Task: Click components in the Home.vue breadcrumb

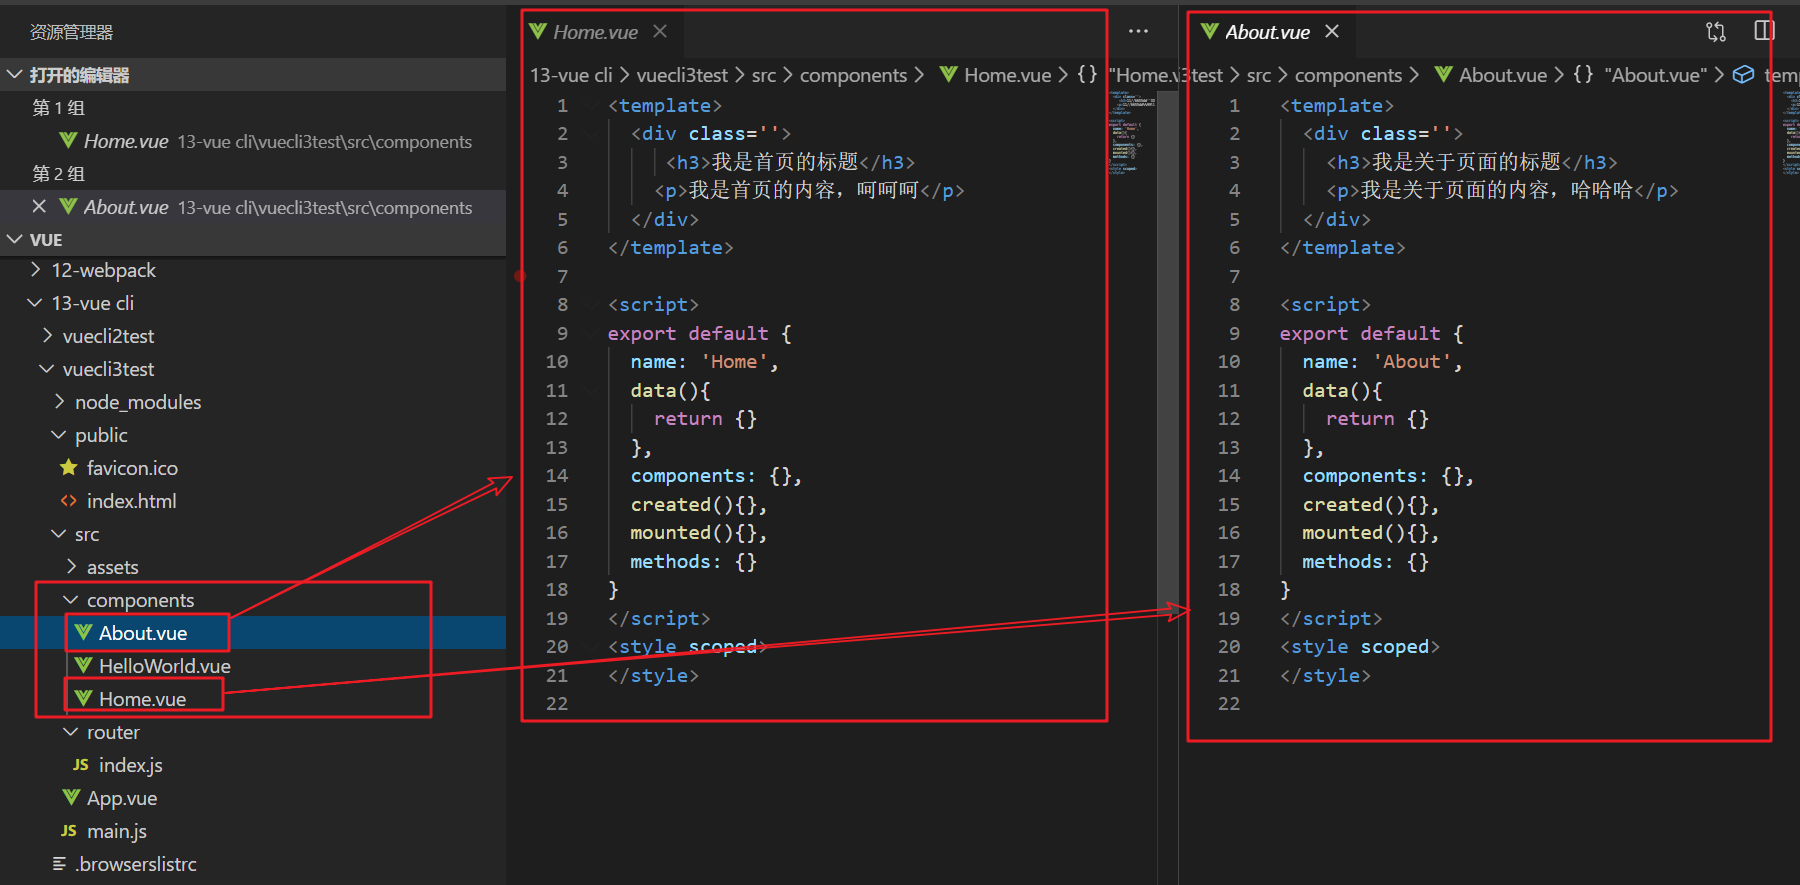Action: point(853,75)
